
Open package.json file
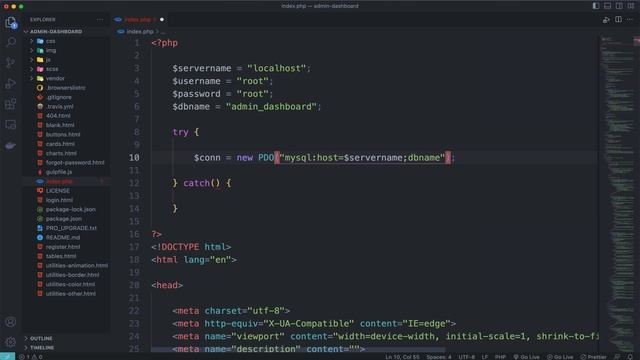65,219
